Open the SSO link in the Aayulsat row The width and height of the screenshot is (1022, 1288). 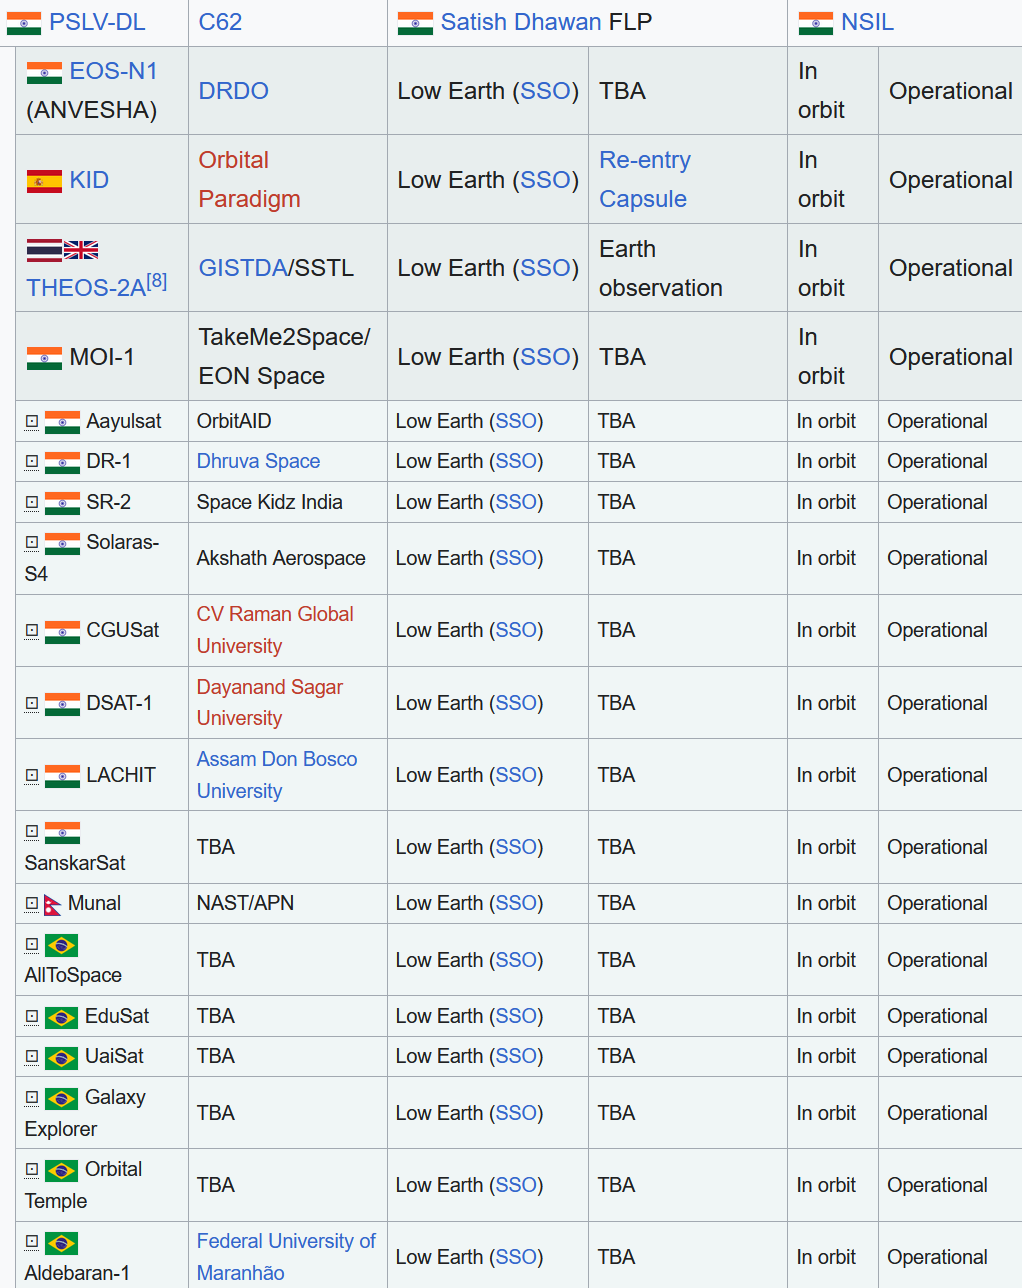click(516, 421)
